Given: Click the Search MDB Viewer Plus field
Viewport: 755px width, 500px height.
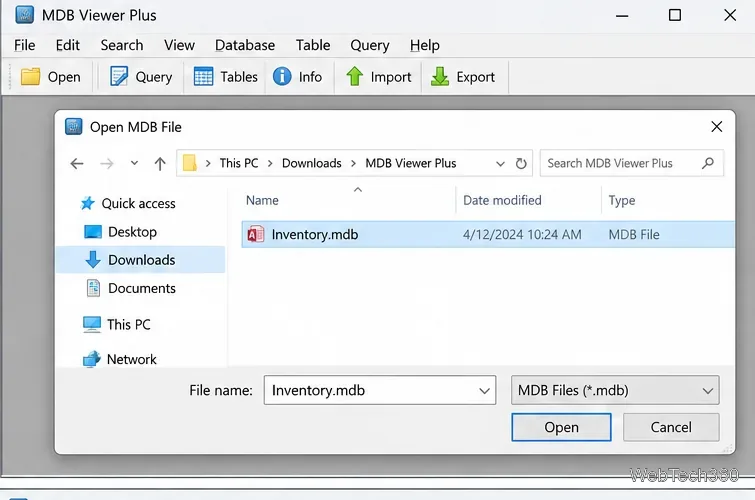Looking at the screenshot, I should [632, 163].
